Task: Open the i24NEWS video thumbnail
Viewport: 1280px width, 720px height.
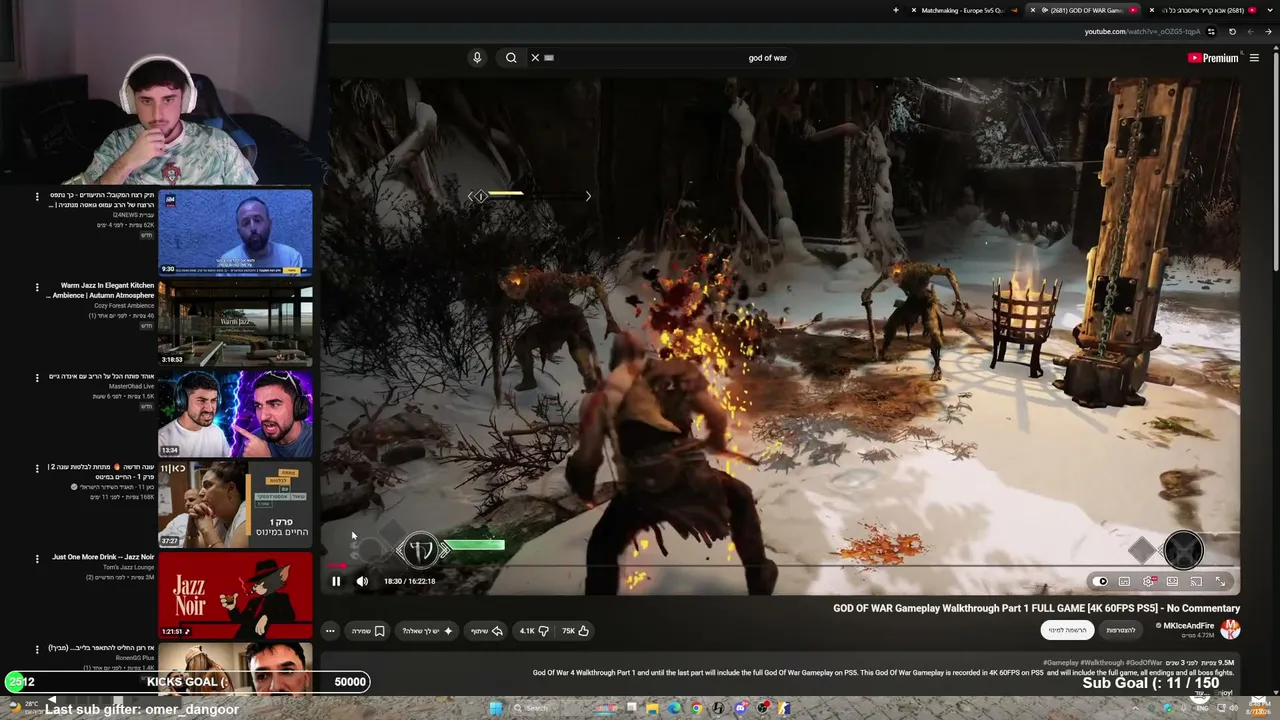Action: tap(235, 232)
